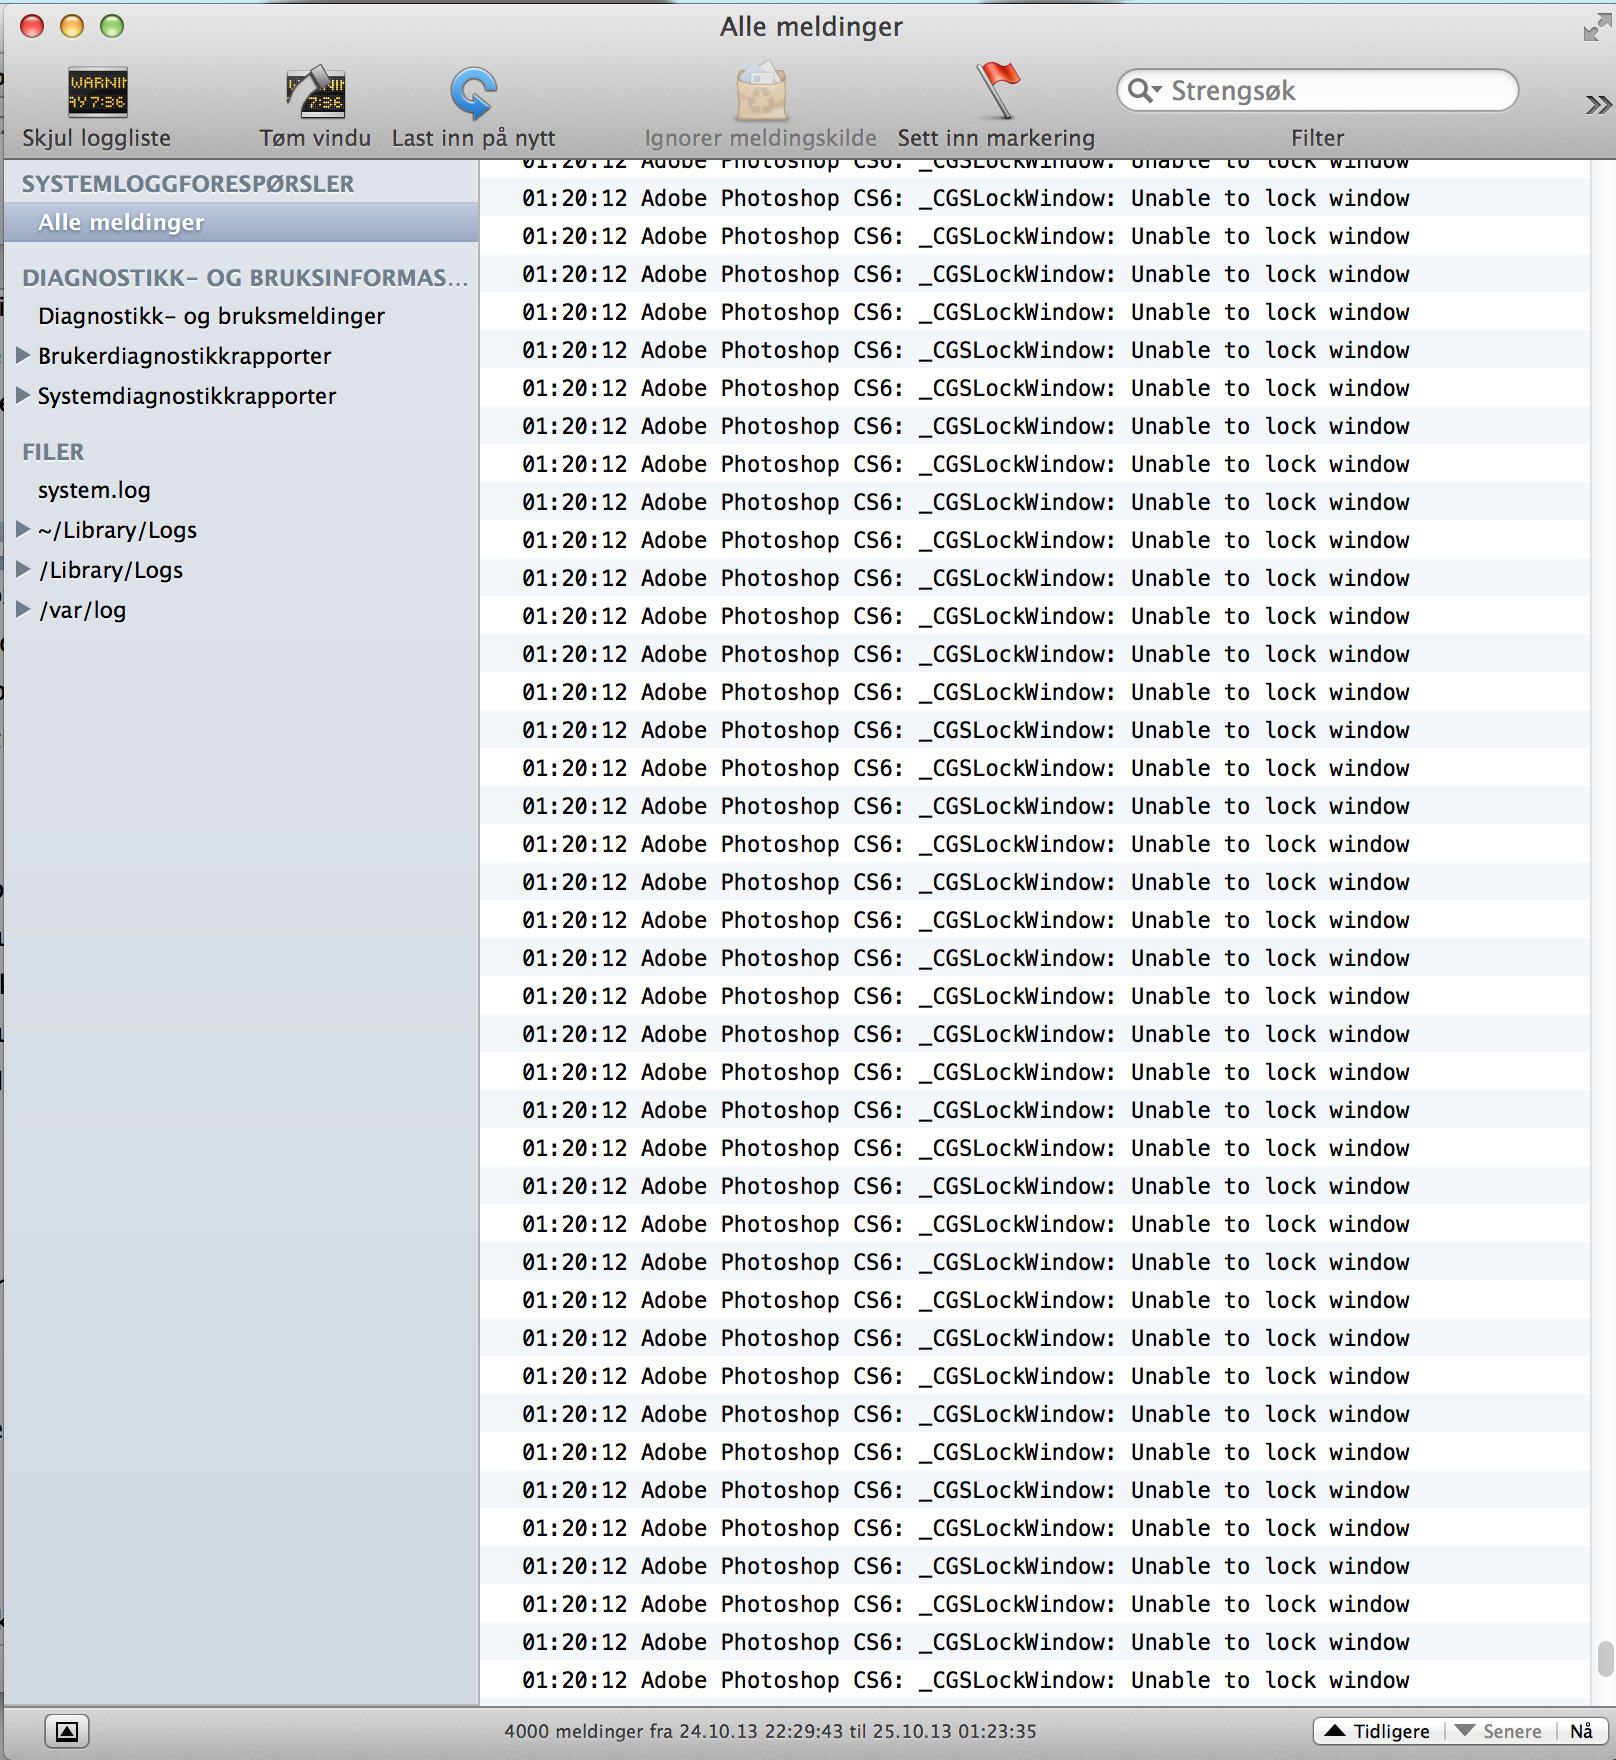Click the DIAGNOSTIKK- OG BRUKSINFORMAS... header
The width and height of the screenshot is (1616, 1760).
pyautogui.click(x=245, y=278)
